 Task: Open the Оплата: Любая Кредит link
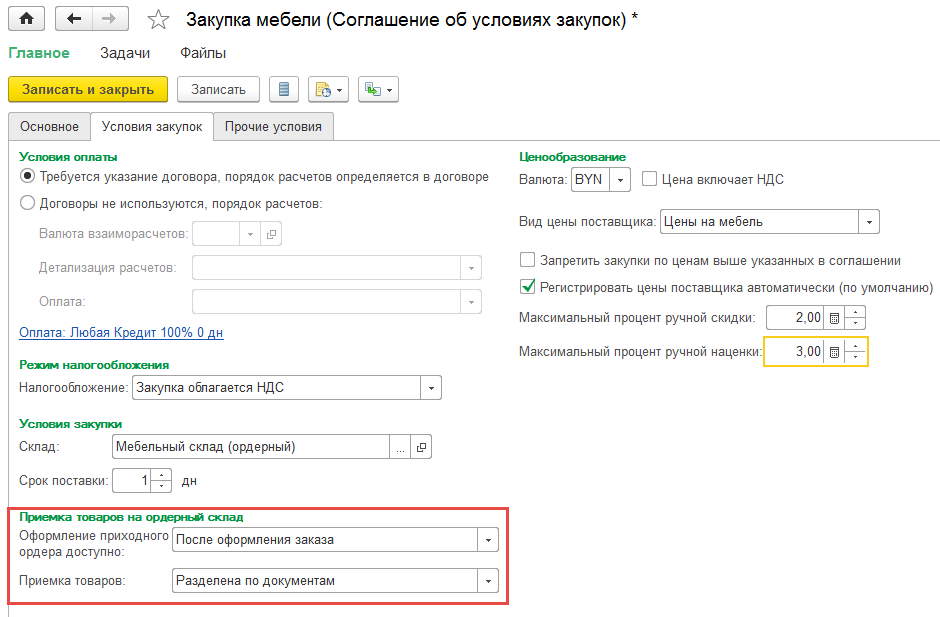coord(121,332)
